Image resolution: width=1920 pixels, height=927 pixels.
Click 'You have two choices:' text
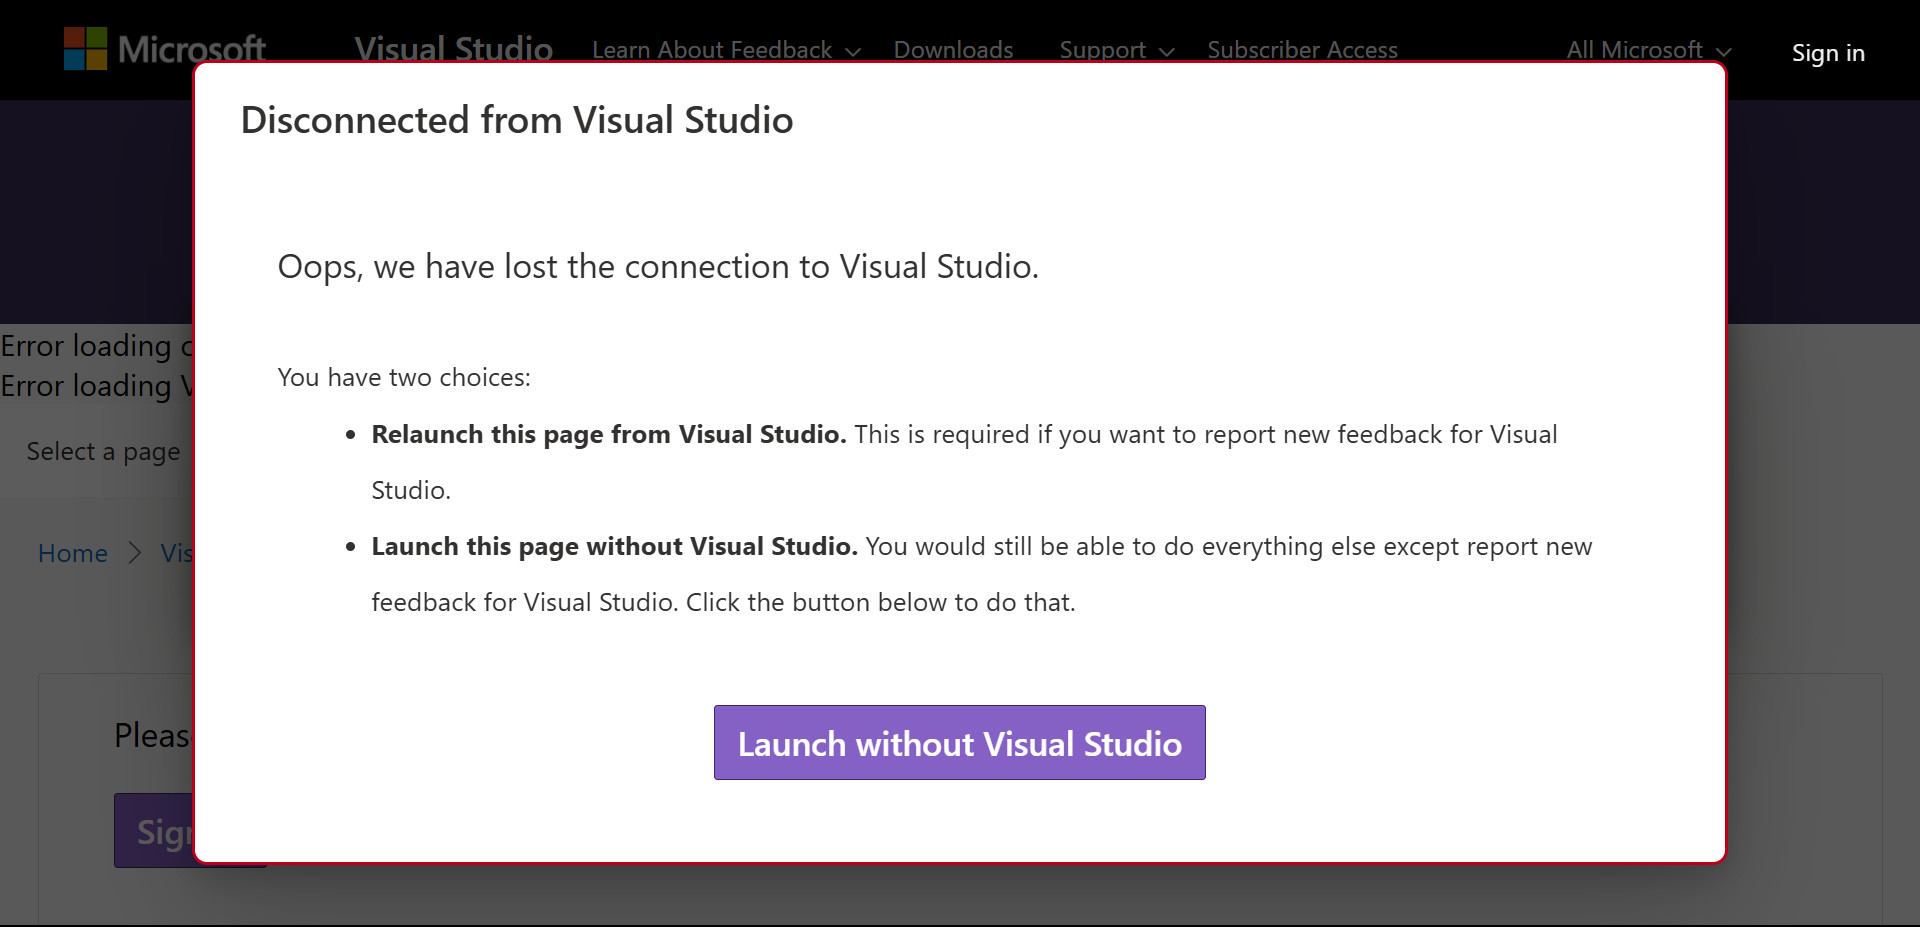pos(404,377)
